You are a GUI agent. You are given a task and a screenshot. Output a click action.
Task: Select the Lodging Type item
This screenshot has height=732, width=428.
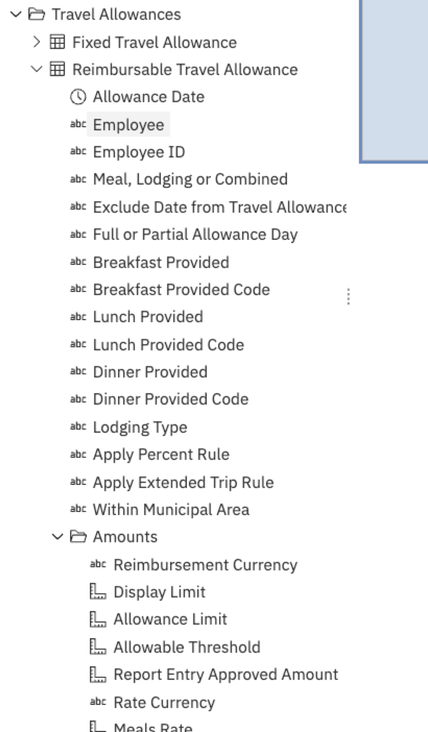(140, 427)
